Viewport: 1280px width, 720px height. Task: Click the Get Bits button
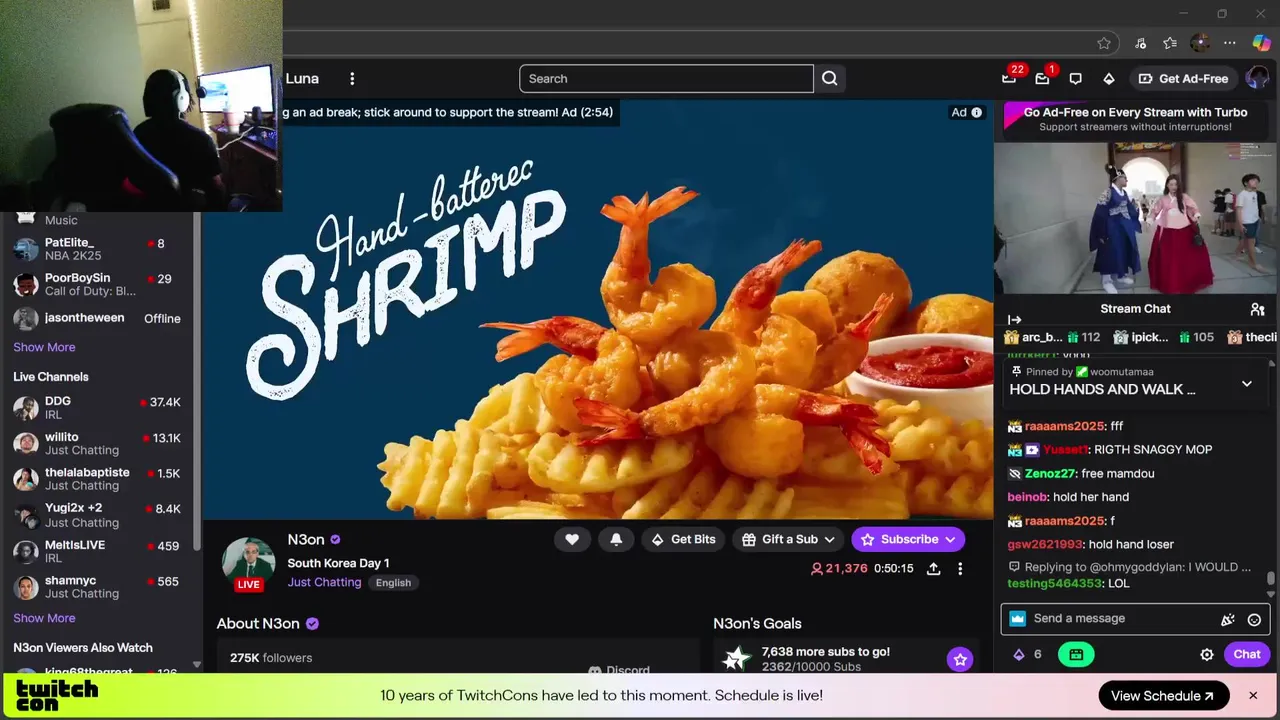point(684,539)
